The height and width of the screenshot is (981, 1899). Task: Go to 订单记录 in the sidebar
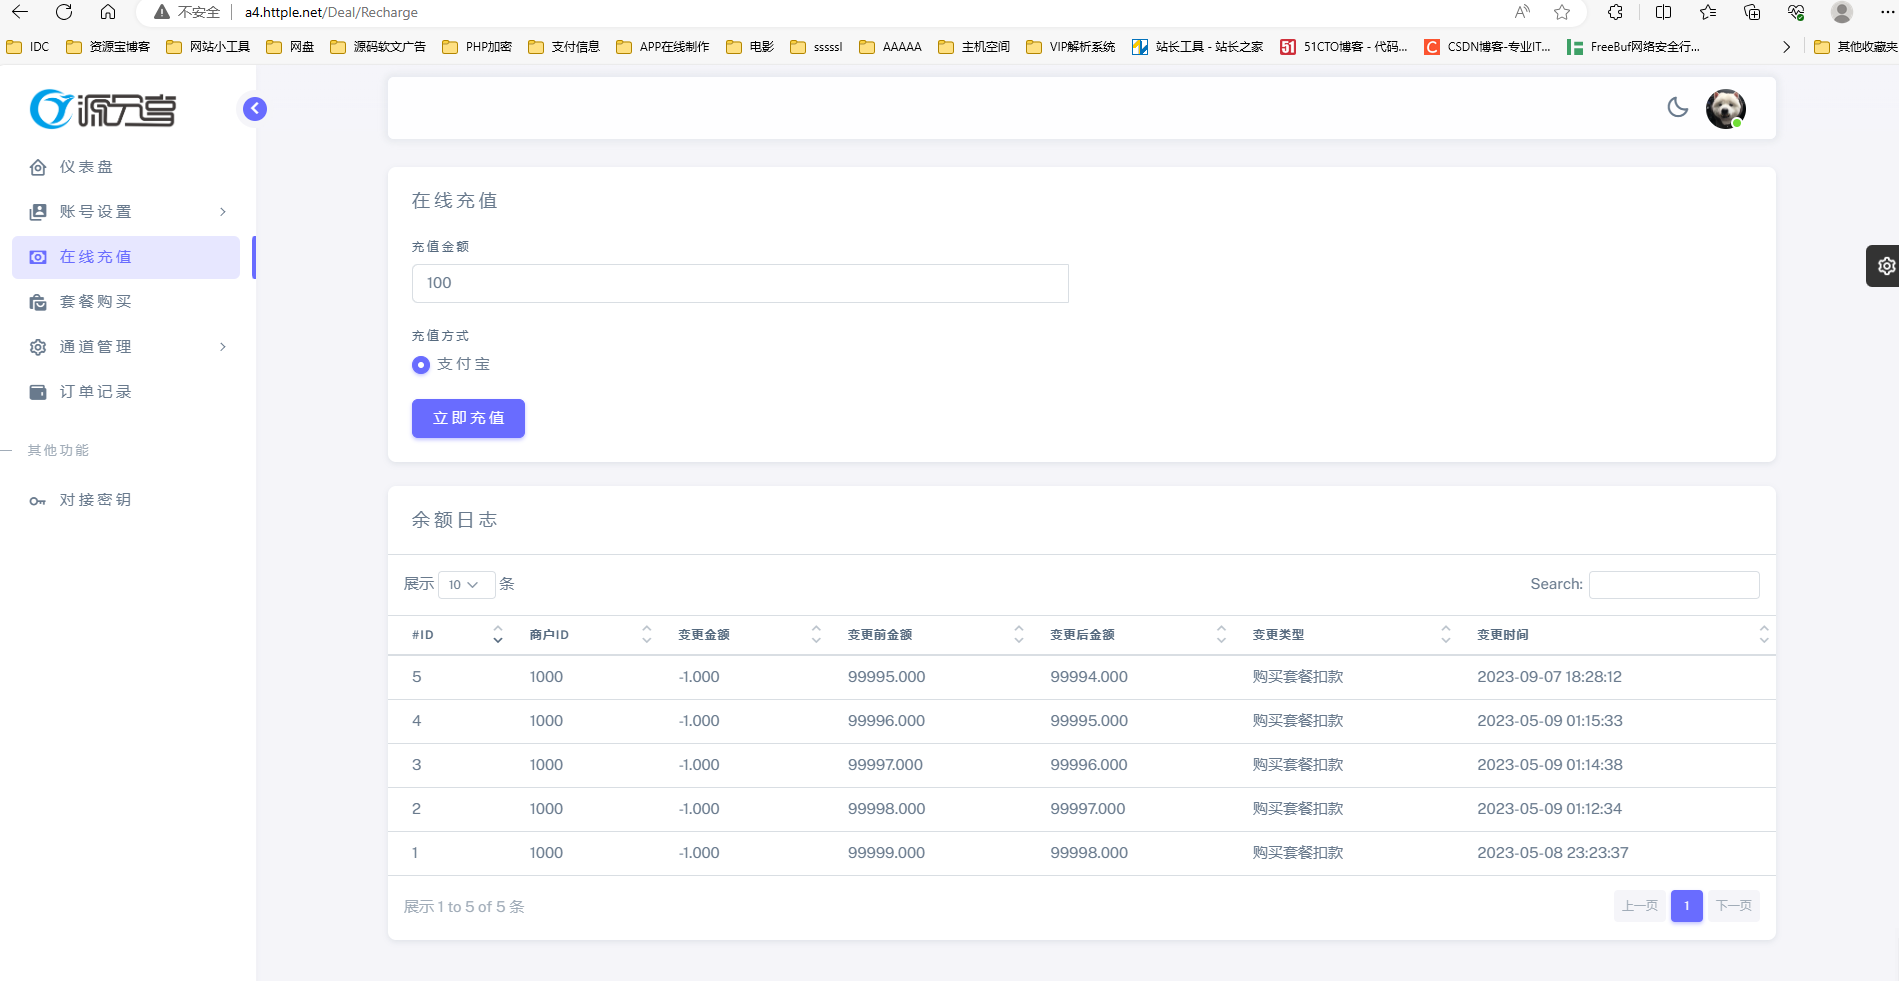click(95, 392)
